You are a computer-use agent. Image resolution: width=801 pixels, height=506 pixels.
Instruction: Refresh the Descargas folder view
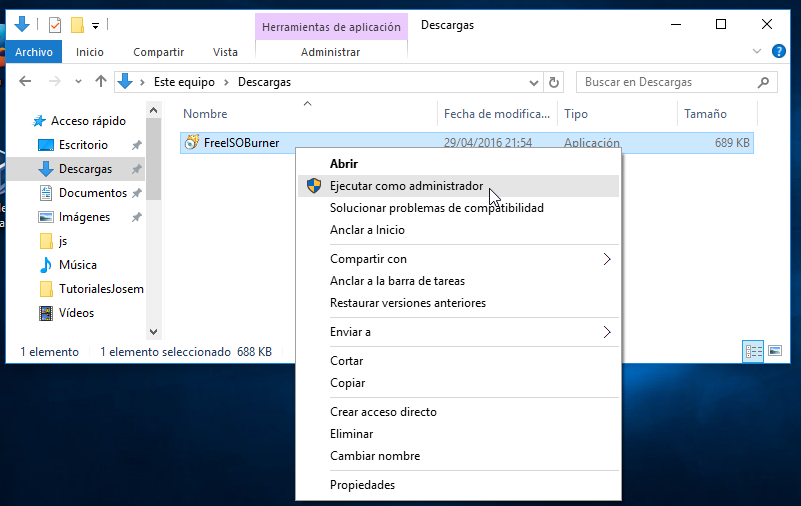coord(554,82)
